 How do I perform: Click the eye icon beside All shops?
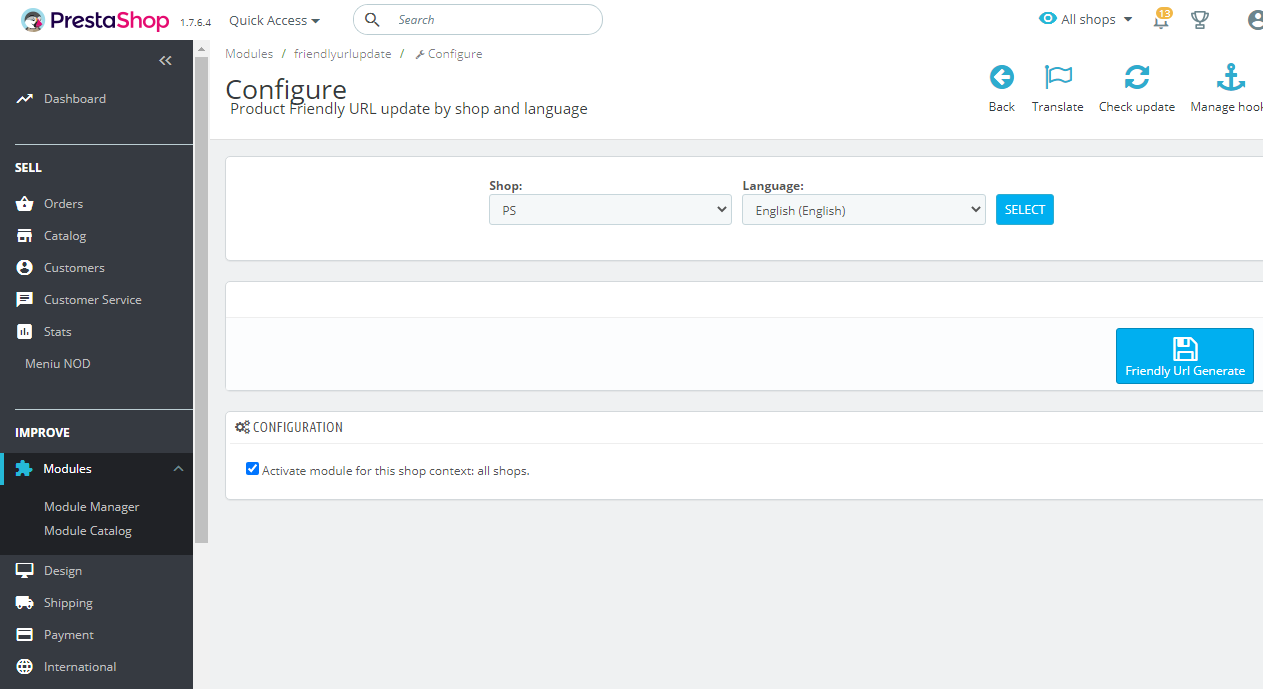point(1048,19)
